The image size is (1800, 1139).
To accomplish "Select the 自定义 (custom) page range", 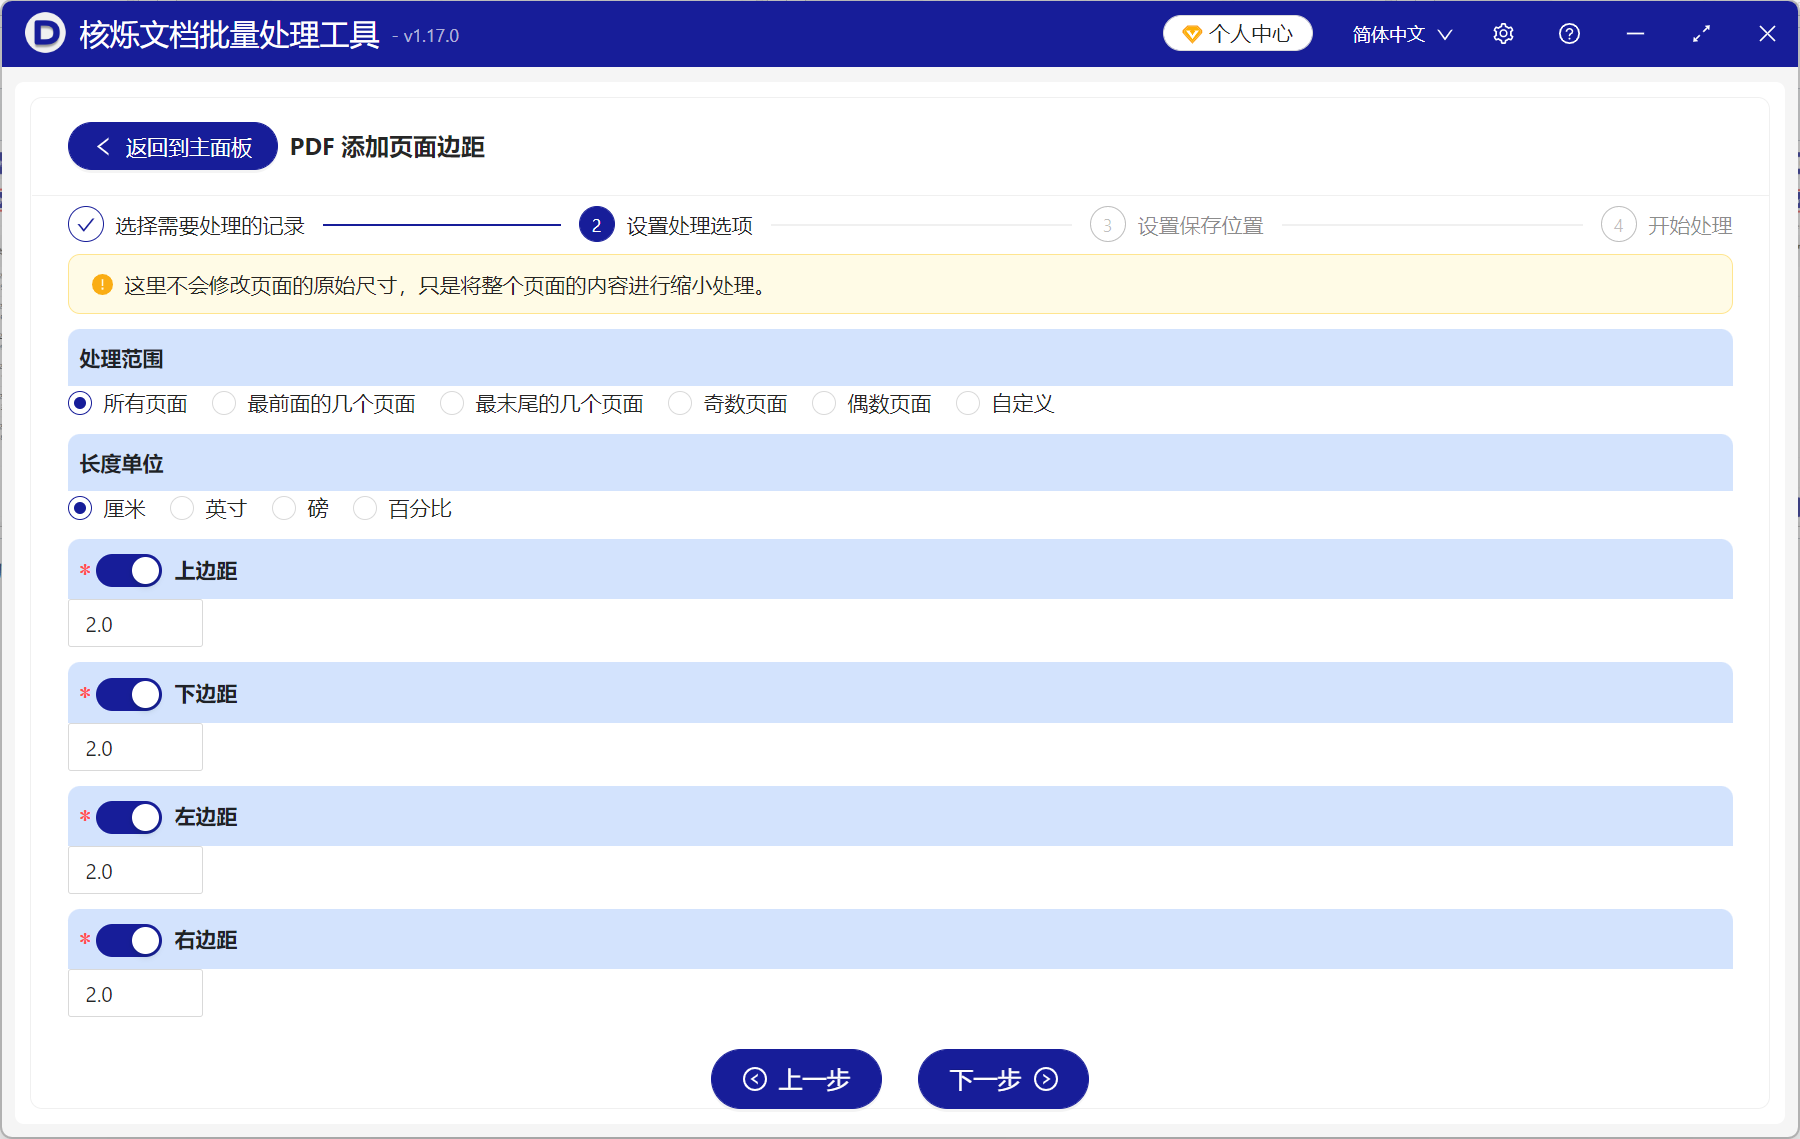I will (x=967, y=403).
